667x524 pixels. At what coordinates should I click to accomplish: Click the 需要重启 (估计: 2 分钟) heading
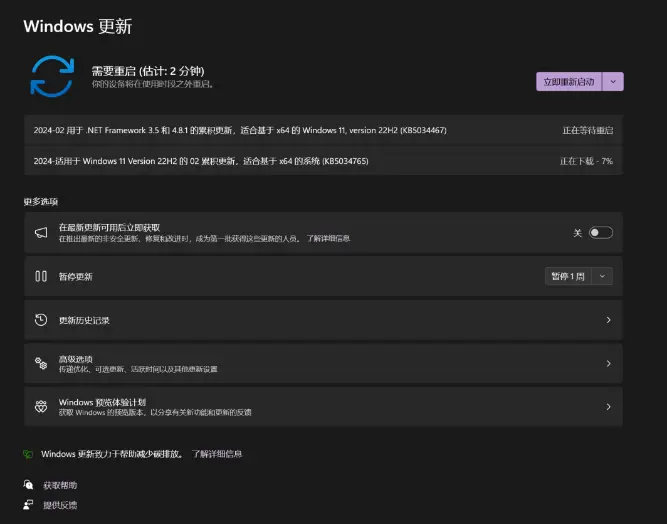(x=148, y=71)
